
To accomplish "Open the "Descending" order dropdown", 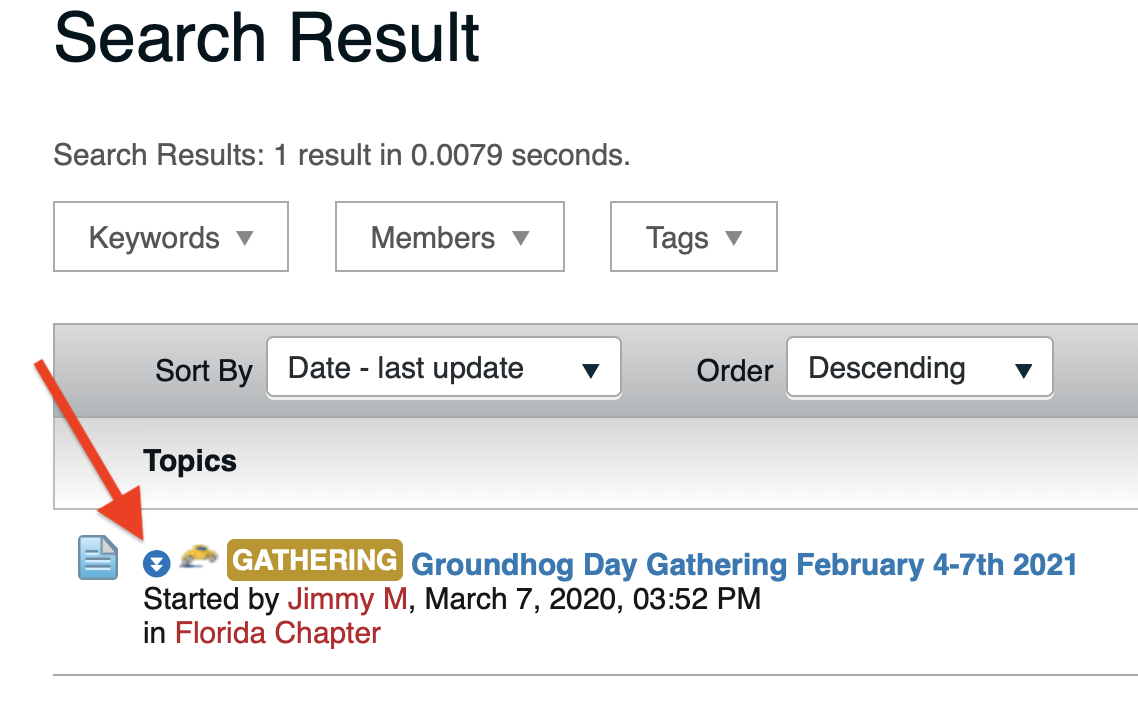I will click(918, 368).
